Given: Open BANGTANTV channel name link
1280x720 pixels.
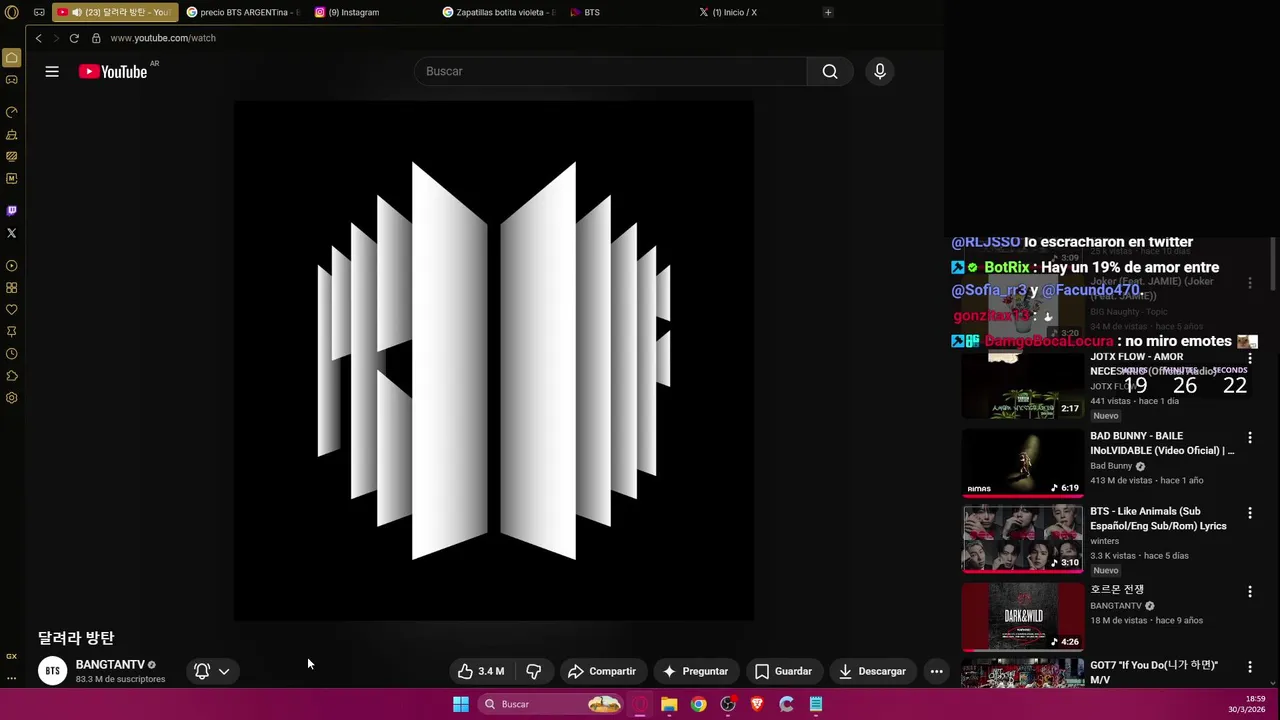Looking at the screenshot, I should (110, 664).
